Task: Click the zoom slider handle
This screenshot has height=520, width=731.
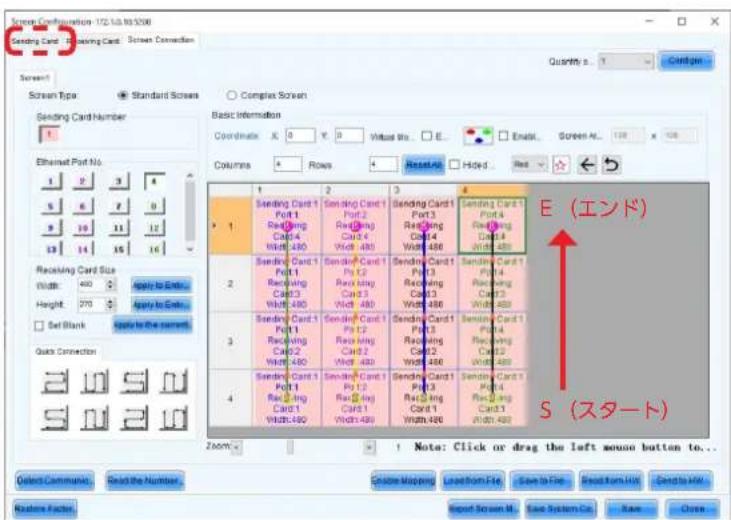Action: pyautogui.click(x=290, y=447)
